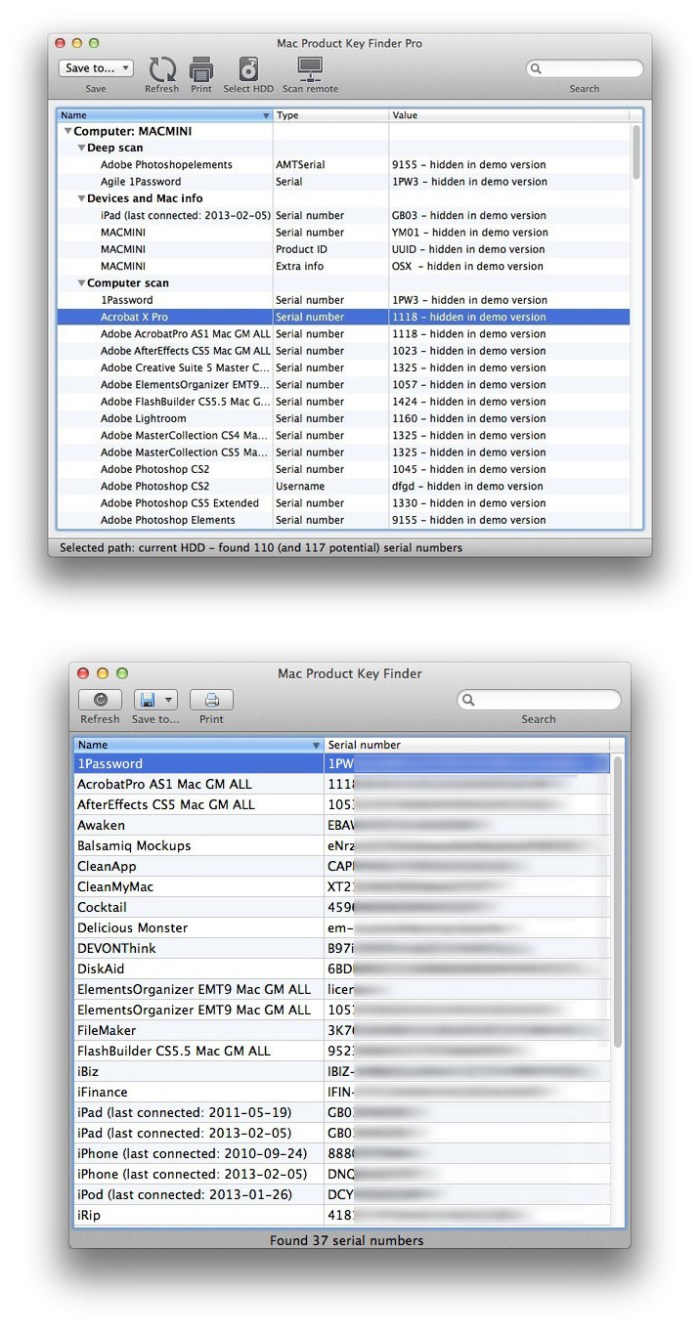Click Scan remote monitor icon

(x=310, y=69)
